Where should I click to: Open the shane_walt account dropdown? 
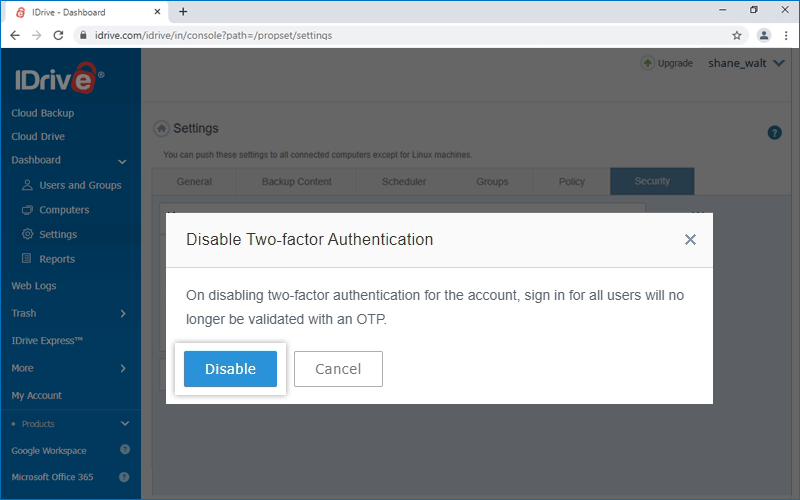[745, 63]
